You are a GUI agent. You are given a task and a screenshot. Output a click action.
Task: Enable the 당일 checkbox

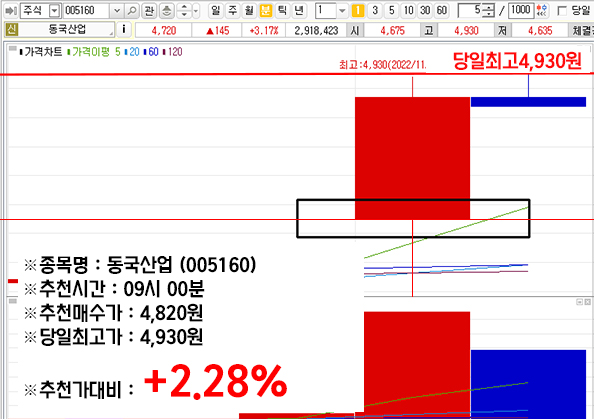coord(563,11)
